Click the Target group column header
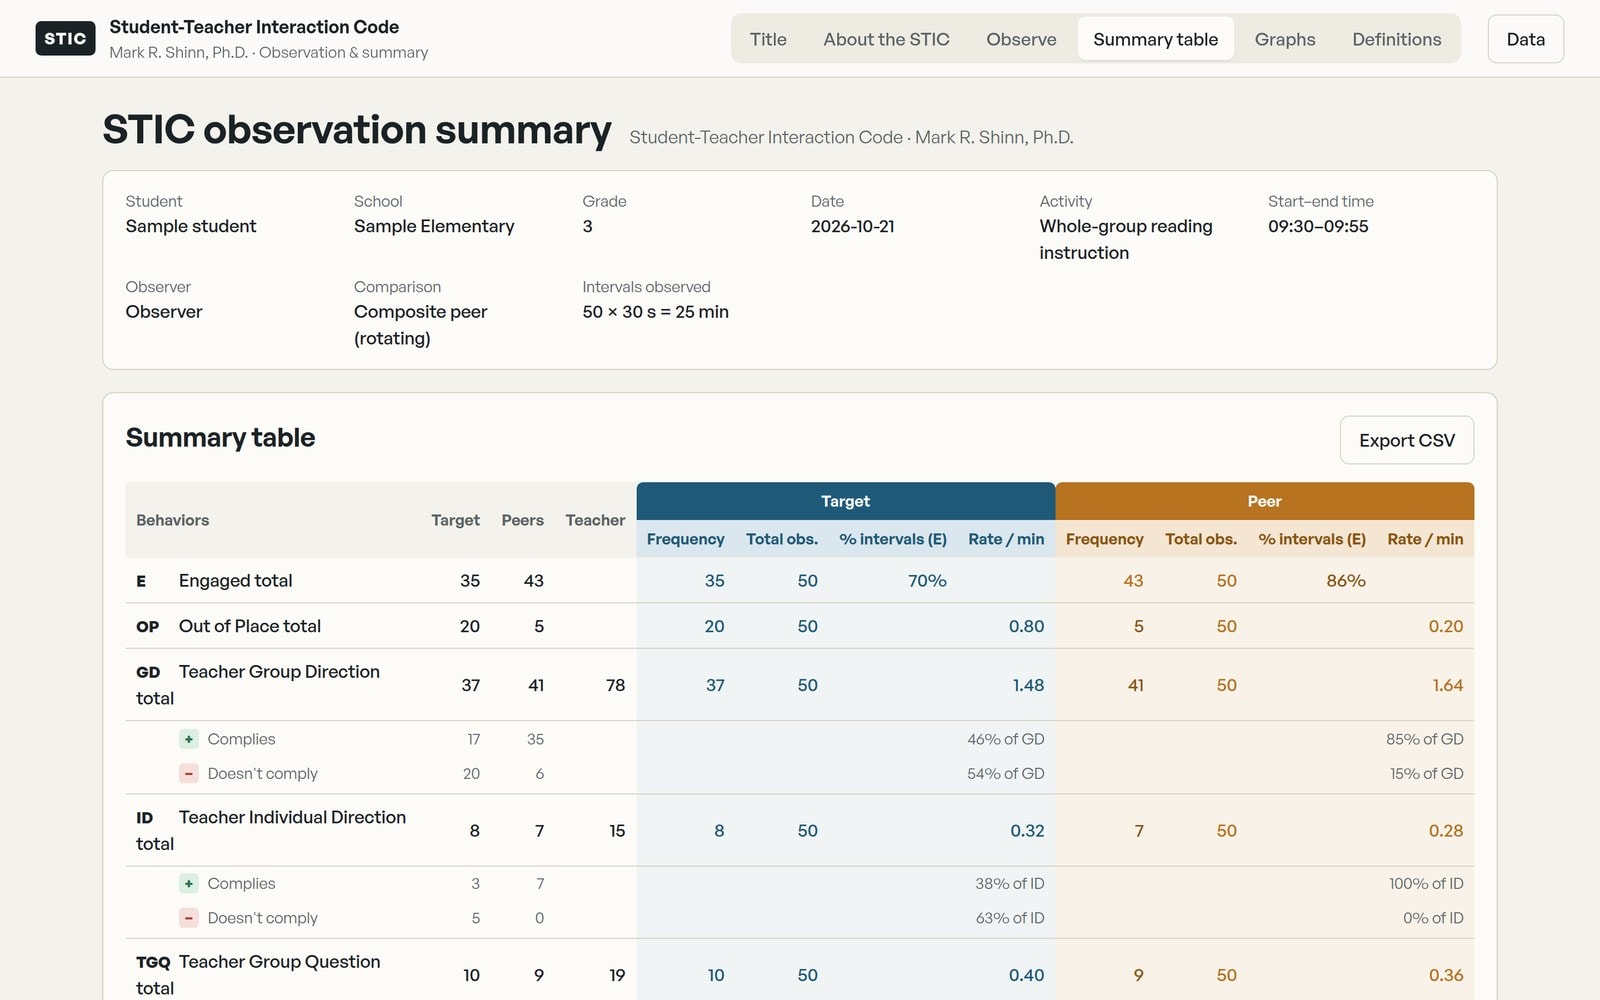 tap(845, 501)
